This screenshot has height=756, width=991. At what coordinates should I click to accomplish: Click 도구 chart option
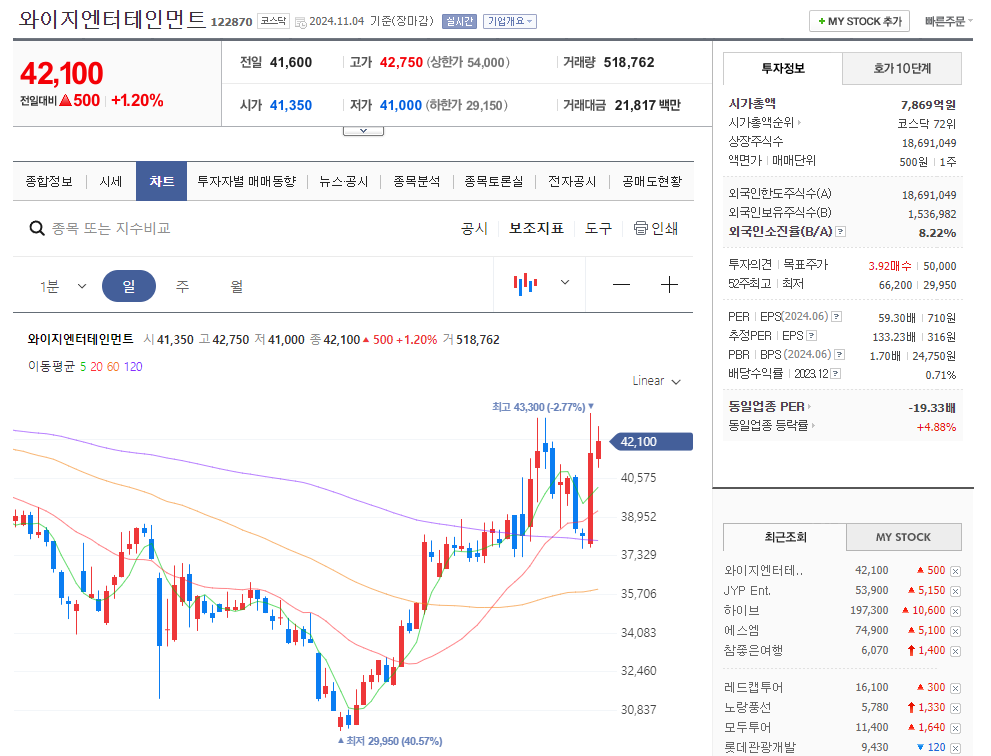pyautogui.click(x=598, y=228)
